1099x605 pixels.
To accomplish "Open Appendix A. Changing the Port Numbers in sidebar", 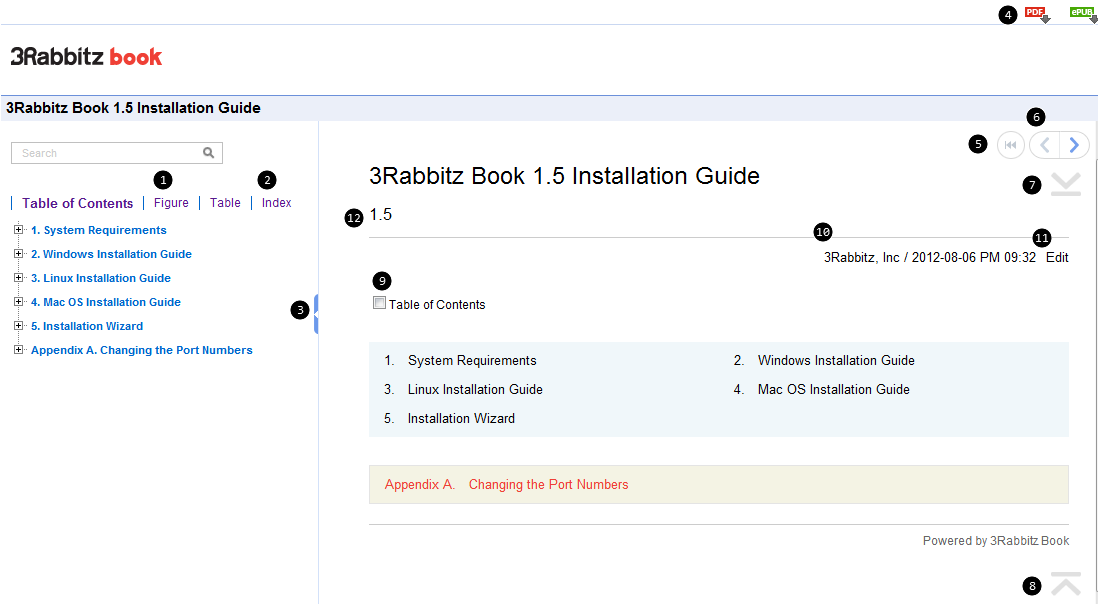I will tap(142, 350).
